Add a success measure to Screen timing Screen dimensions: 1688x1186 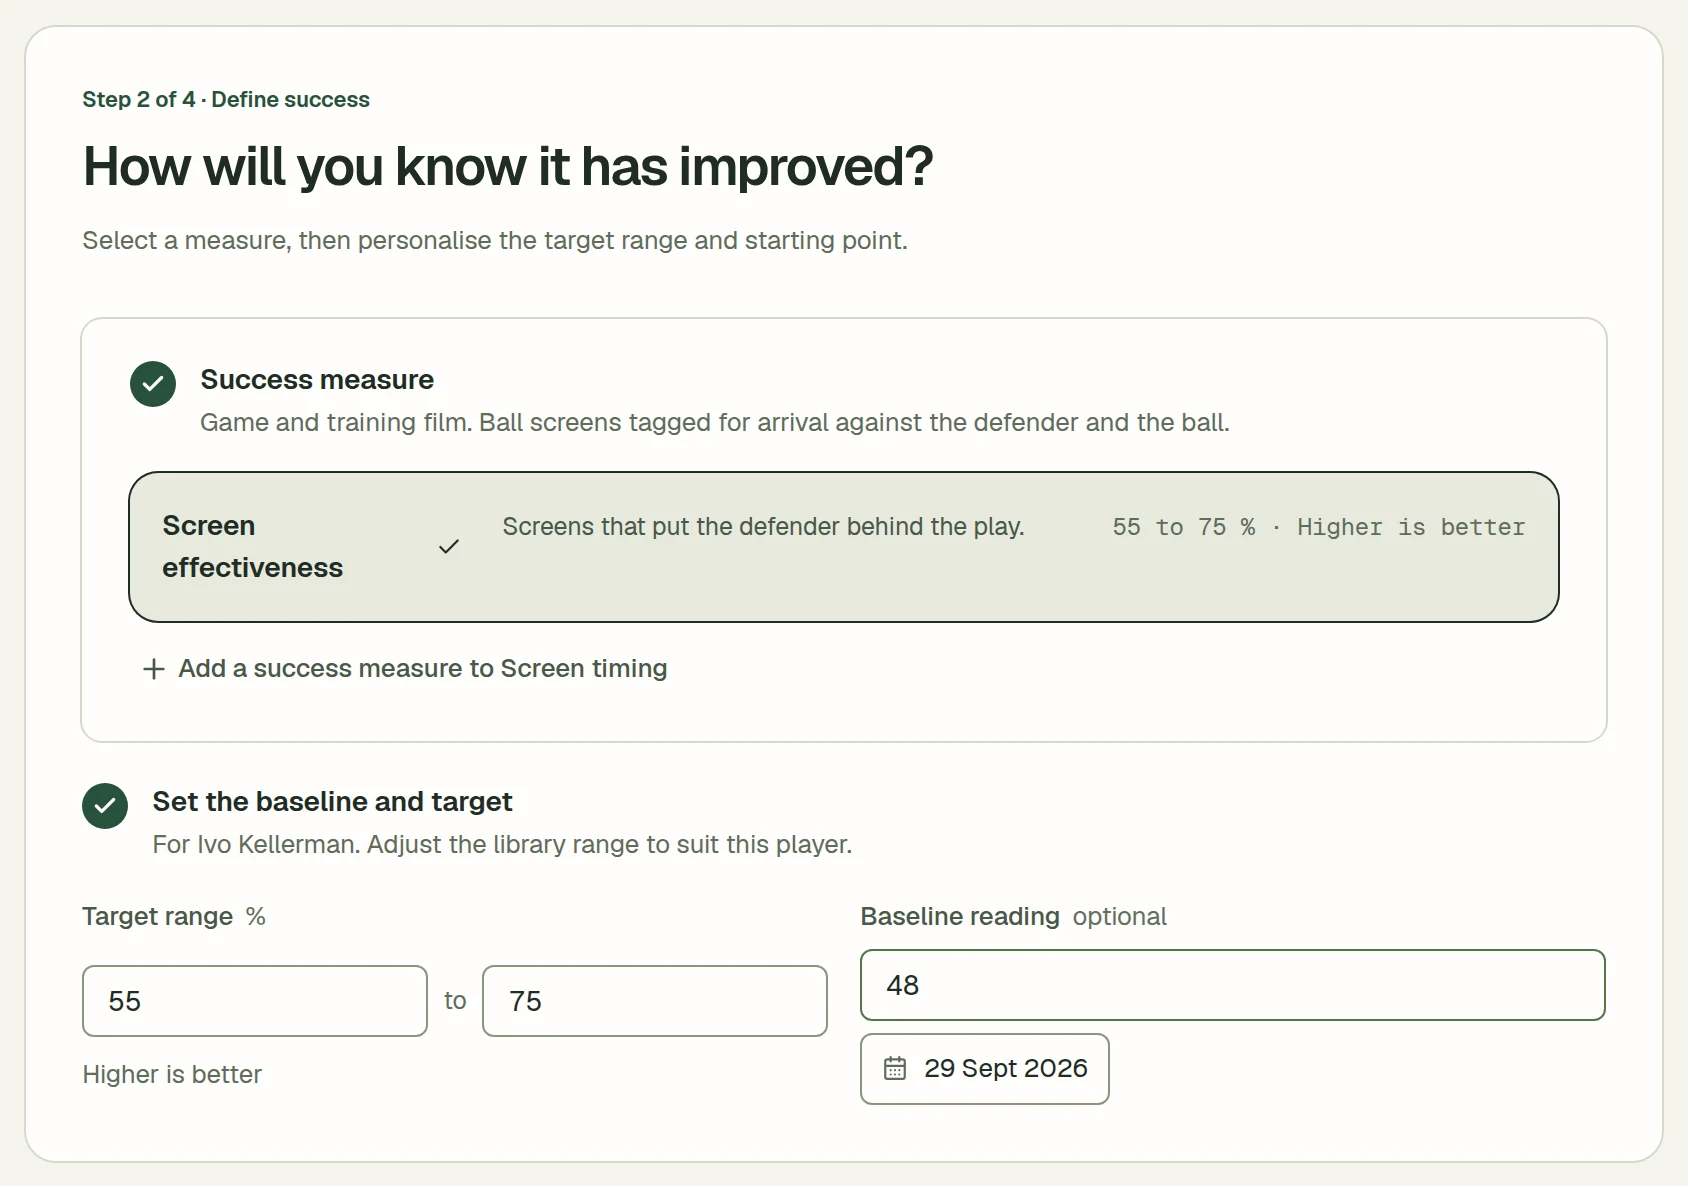click(405, 668)
